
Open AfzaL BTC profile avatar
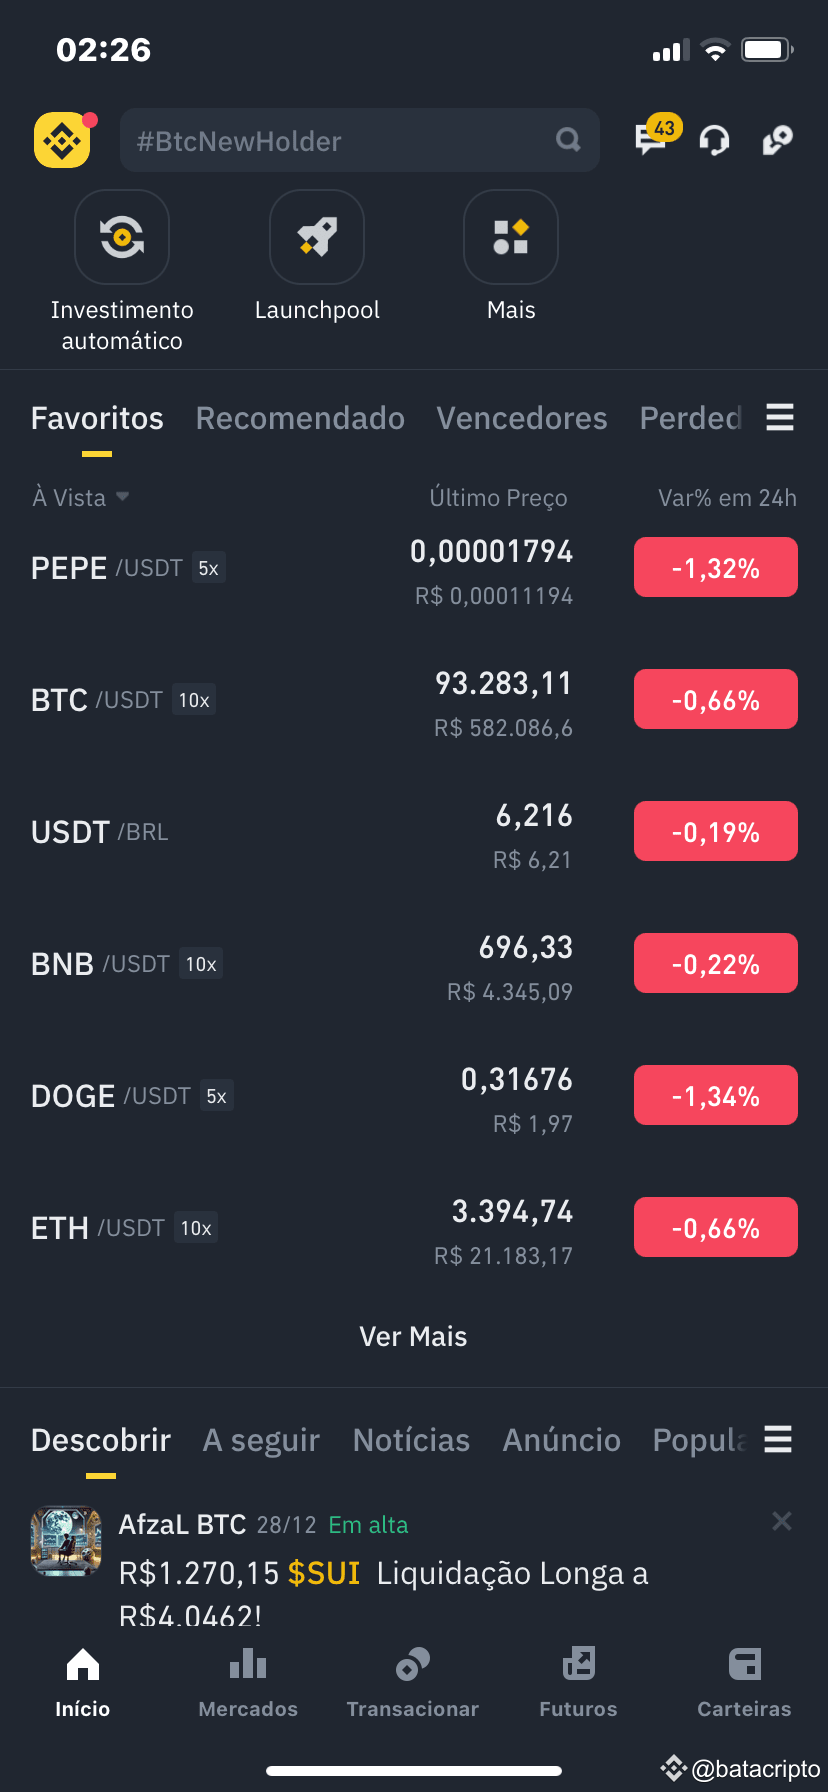click(x=66, y=1541)
